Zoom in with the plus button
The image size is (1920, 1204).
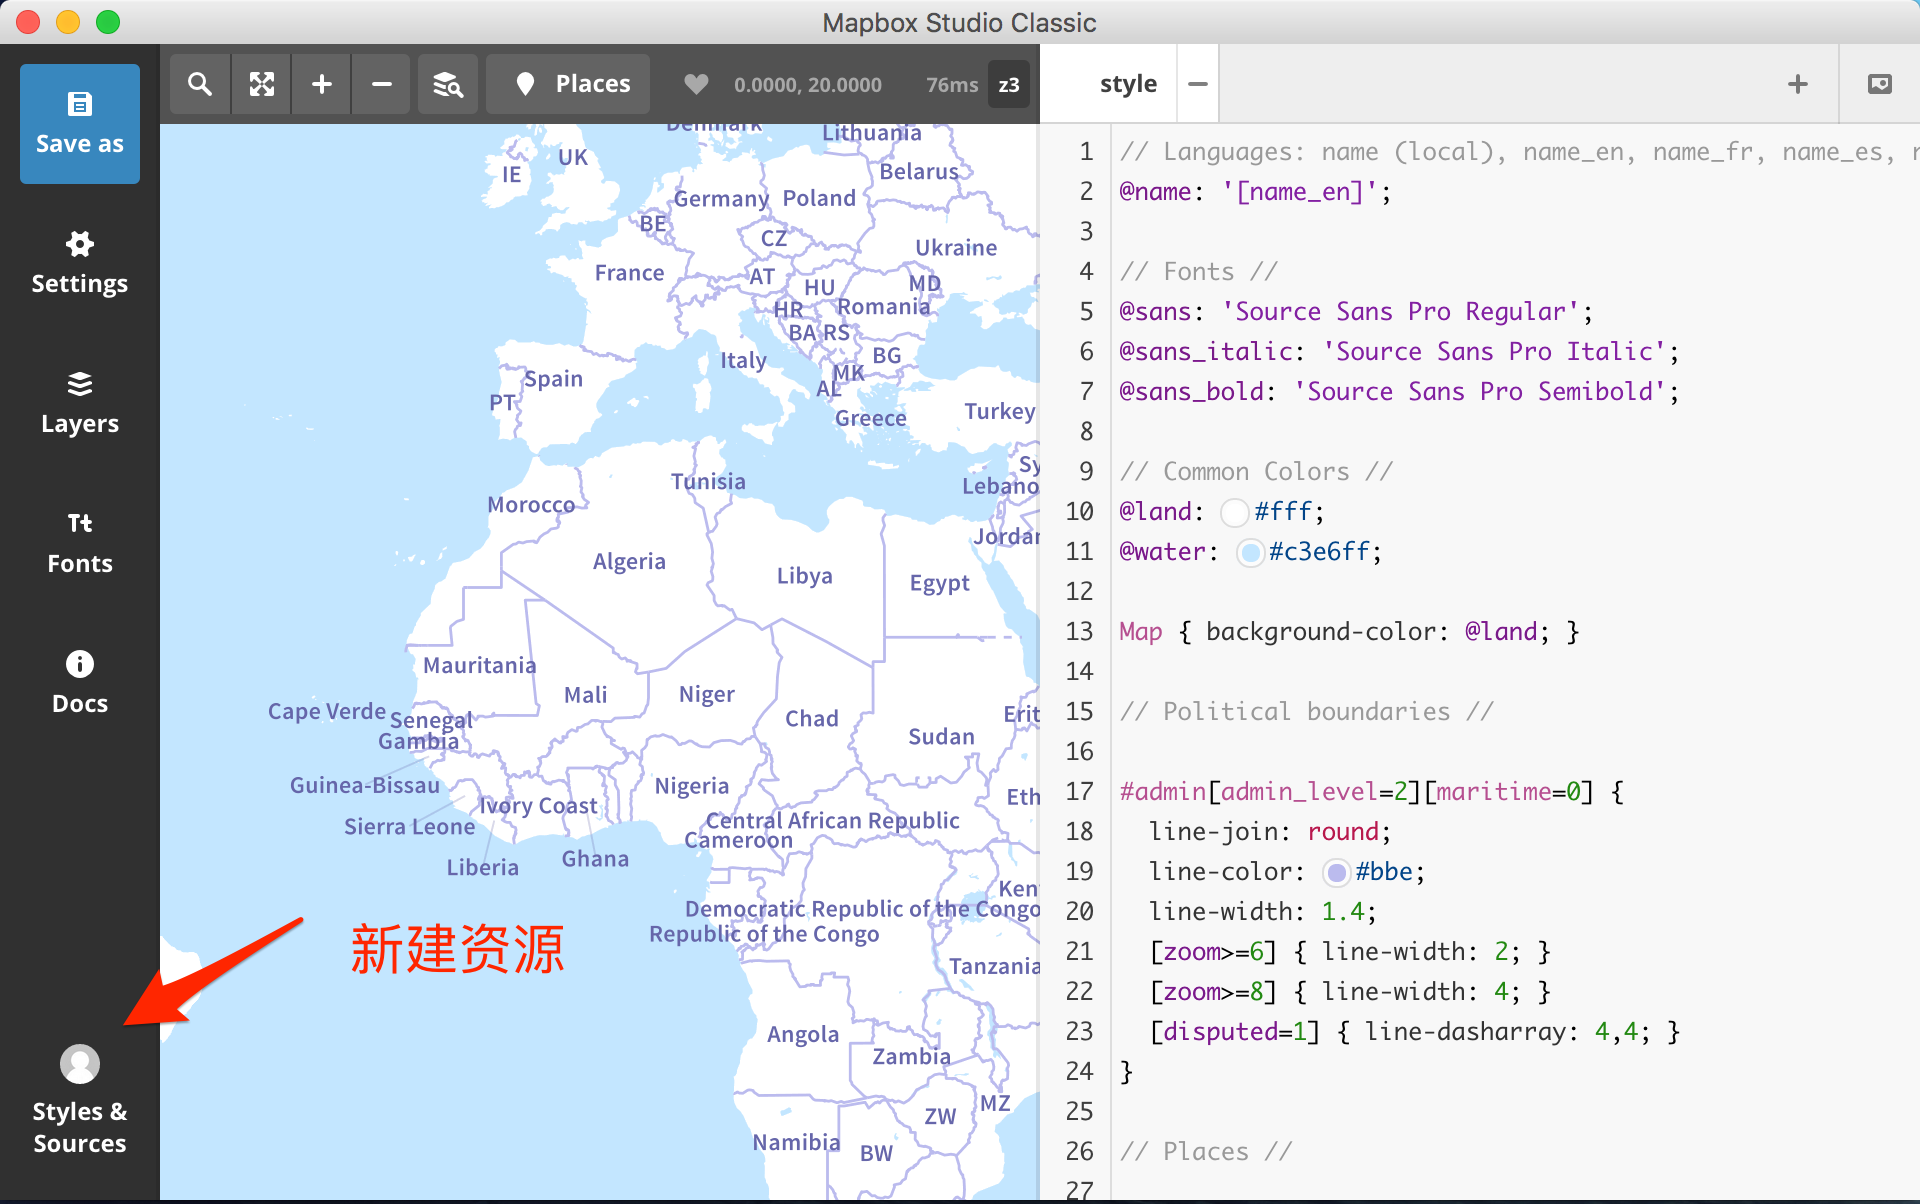(322, 84)
